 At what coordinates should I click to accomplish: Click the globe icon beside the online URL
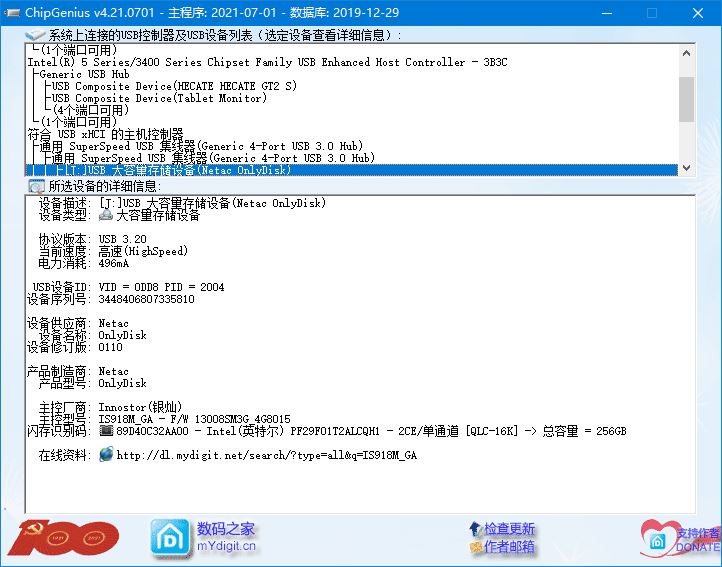(x=107, y=455)
